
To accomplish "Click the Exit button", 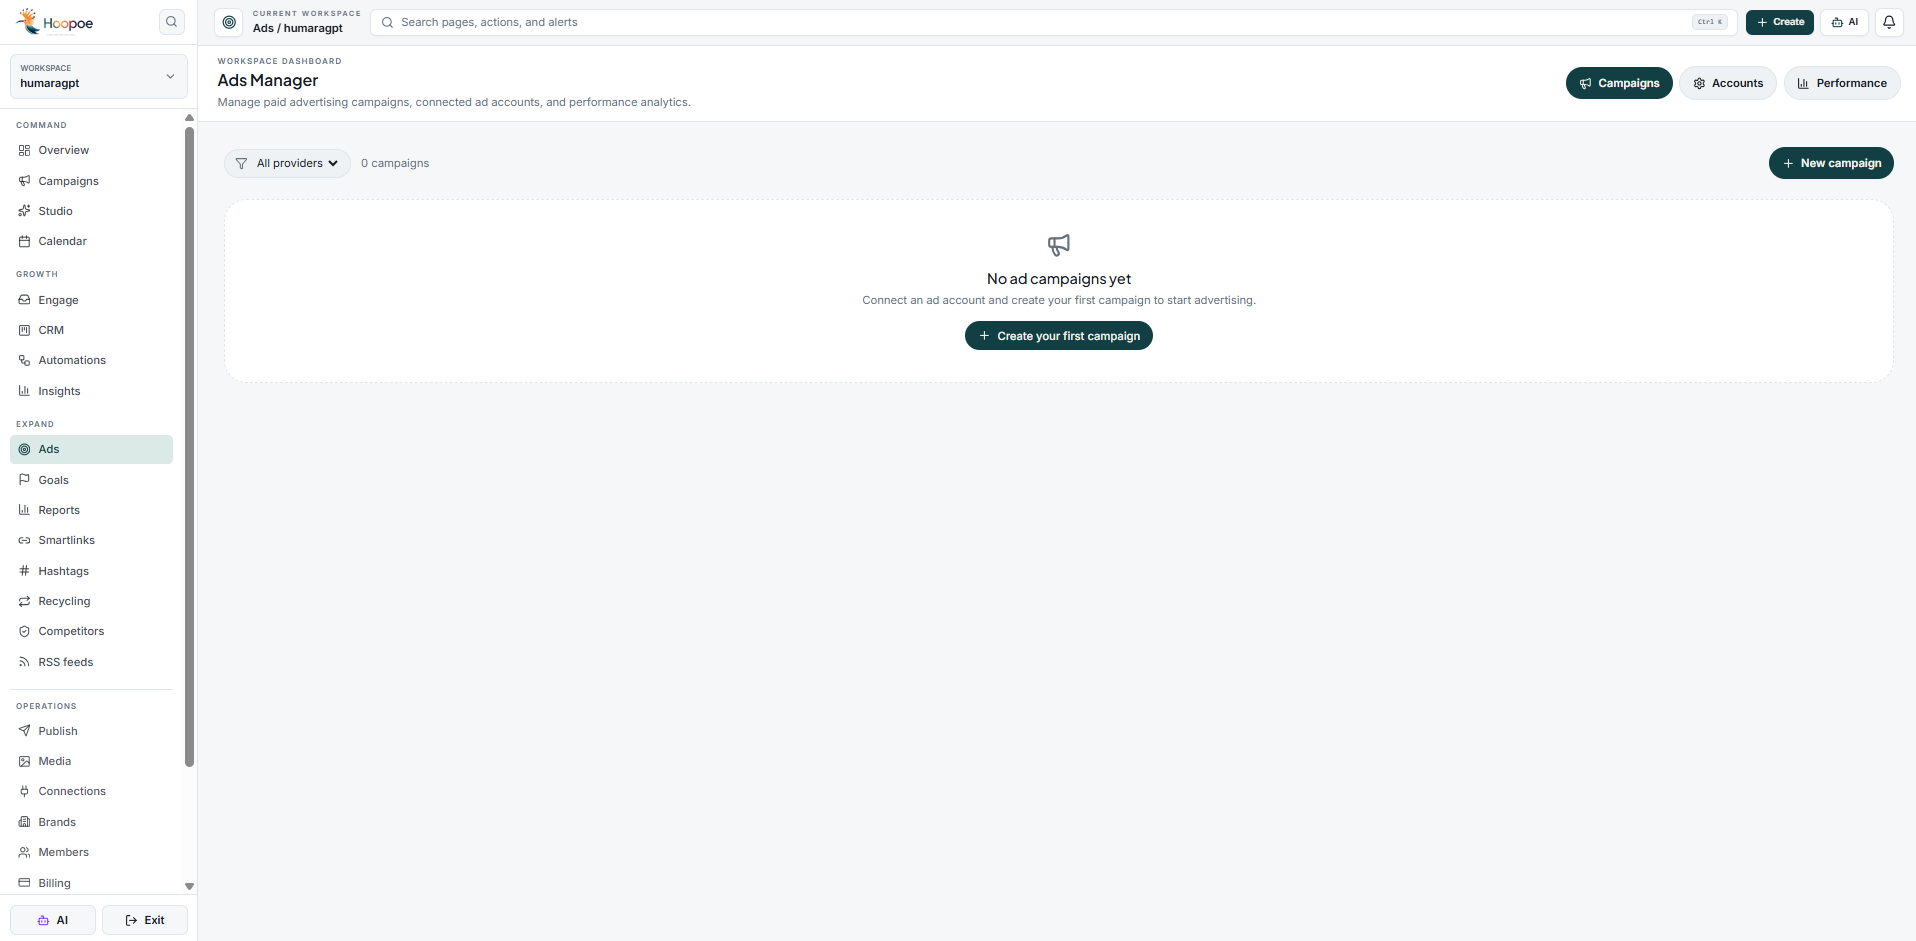I will click(x=145, y=920).
